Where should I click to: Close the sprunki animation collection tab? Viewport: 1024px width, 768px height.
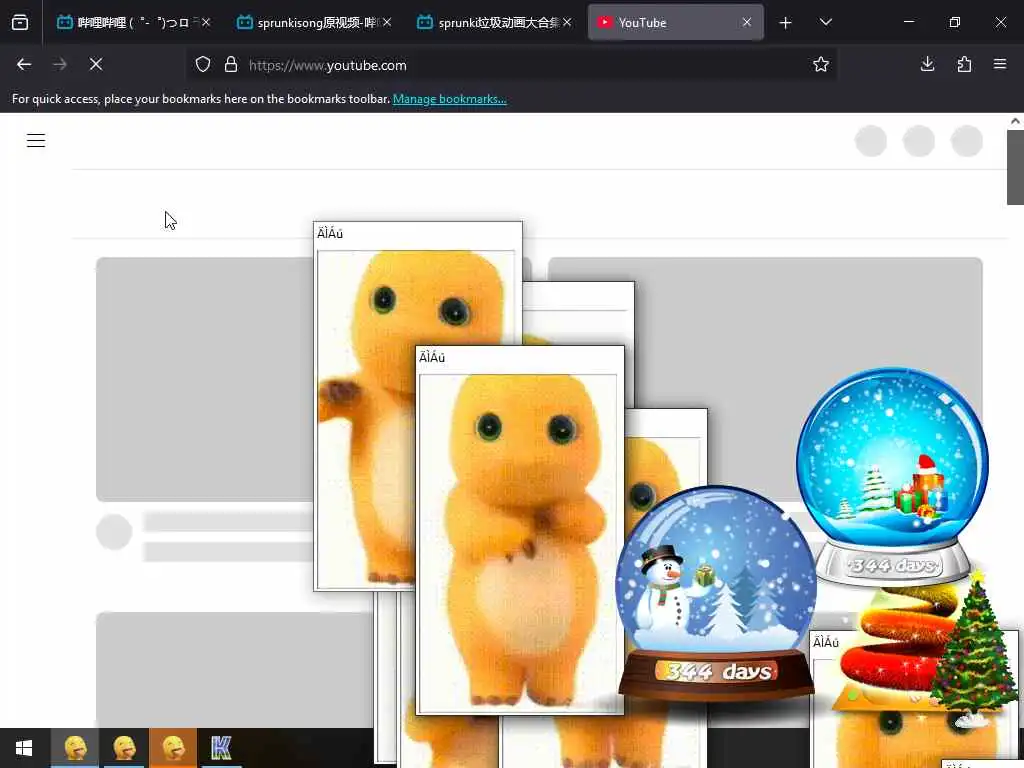tap(567, 22)
